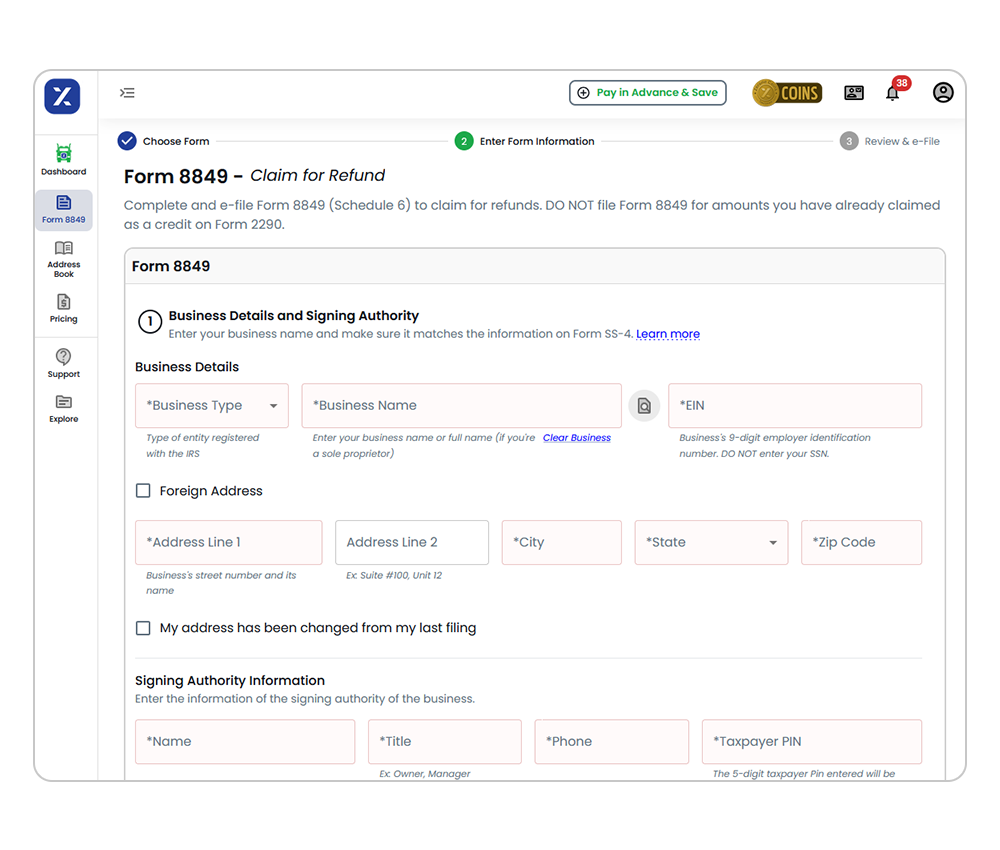The image size is (1000, 850).
Task: Select Support in the sidebar
Action: [63, 363]
